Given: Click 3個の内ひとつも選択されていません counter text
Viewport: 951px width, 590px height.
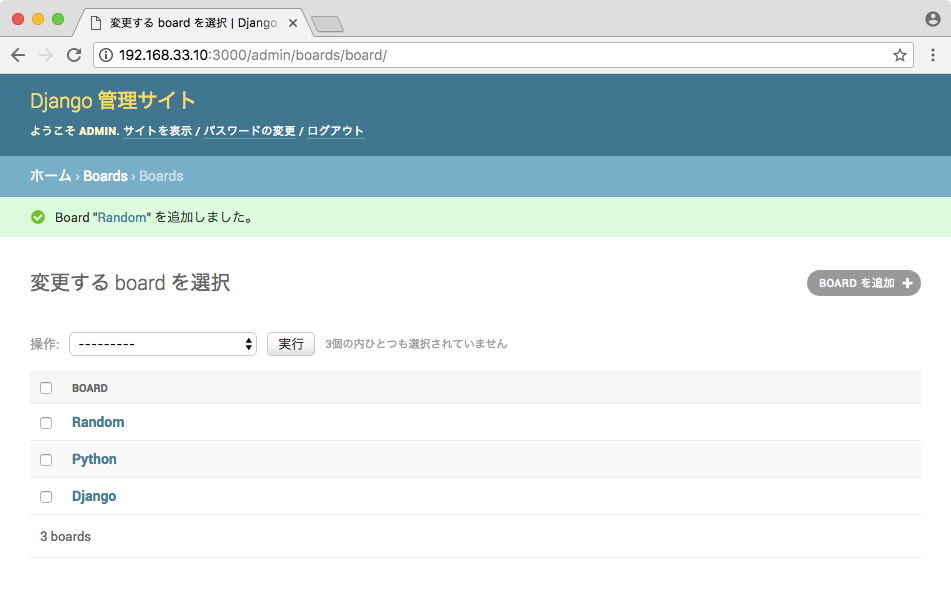Looking at the screenshot, I should pos(416,344).
